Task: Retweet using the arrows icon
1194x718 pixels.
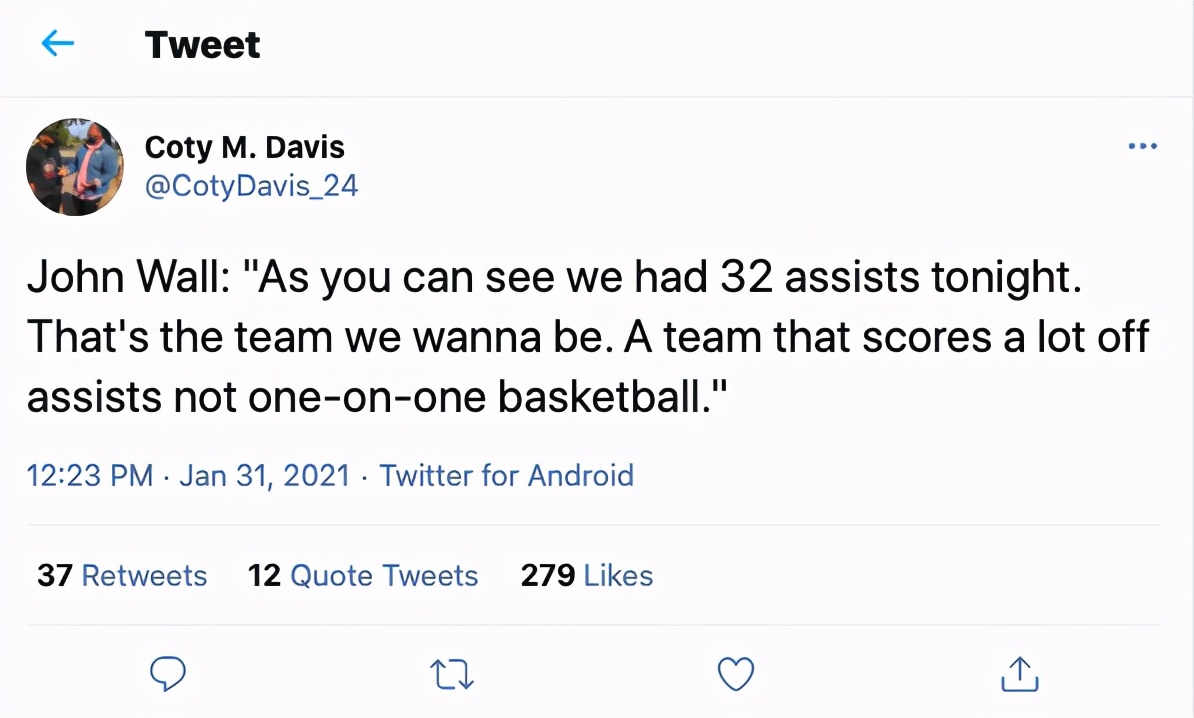Action: [x=453, y=675]
